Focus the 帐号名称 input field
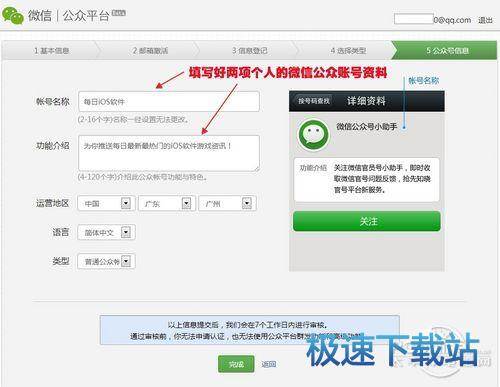 click(169, 101)
